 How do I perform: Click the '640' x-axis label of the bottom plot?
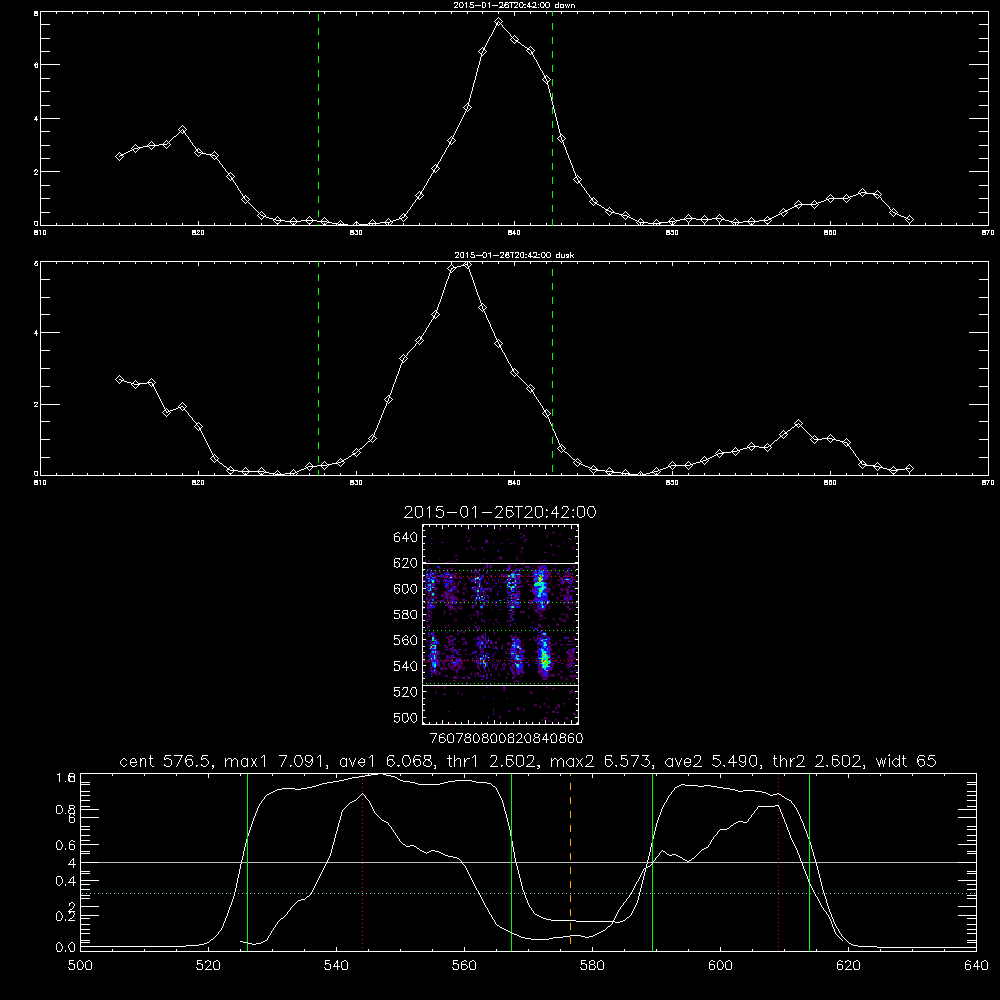pyautogui.click(x=976, y=966)
